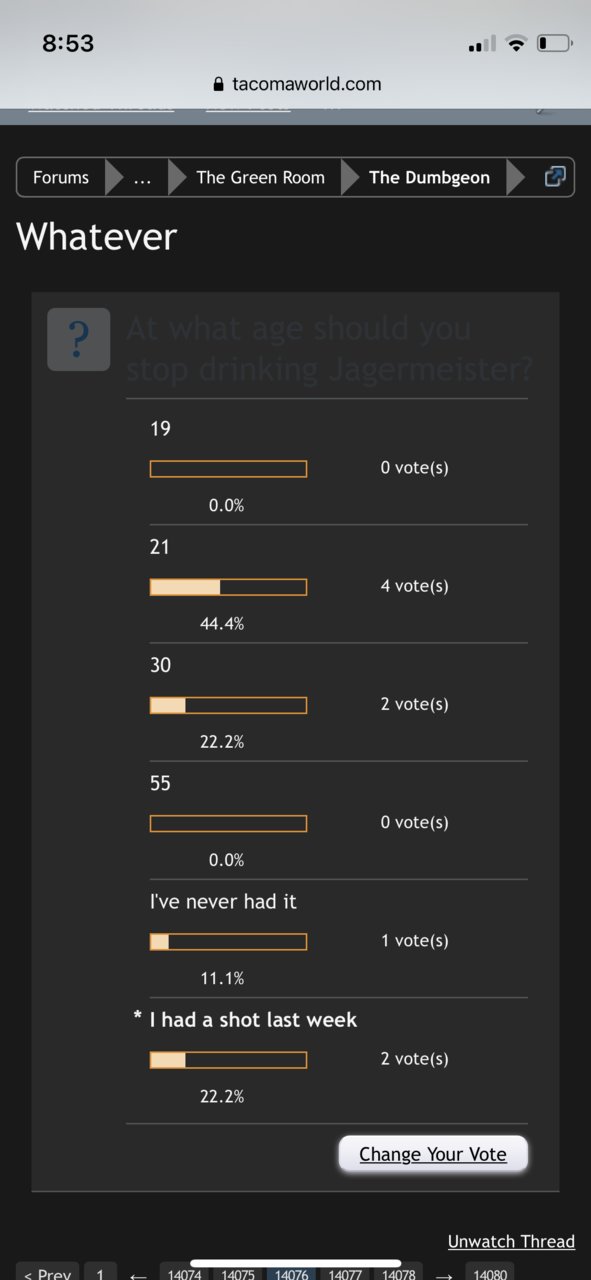Go to page 14077

pyautogui.click(x=345, y=1274)
